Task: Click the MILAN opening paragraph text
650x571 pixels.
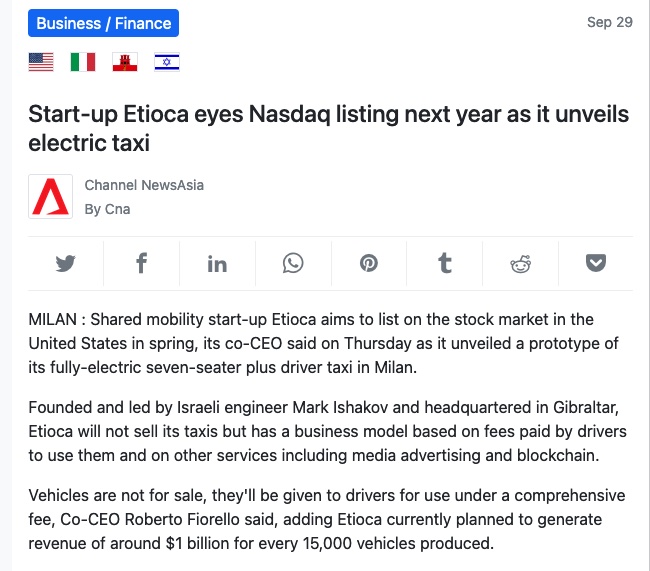Action: coord(323,343)
